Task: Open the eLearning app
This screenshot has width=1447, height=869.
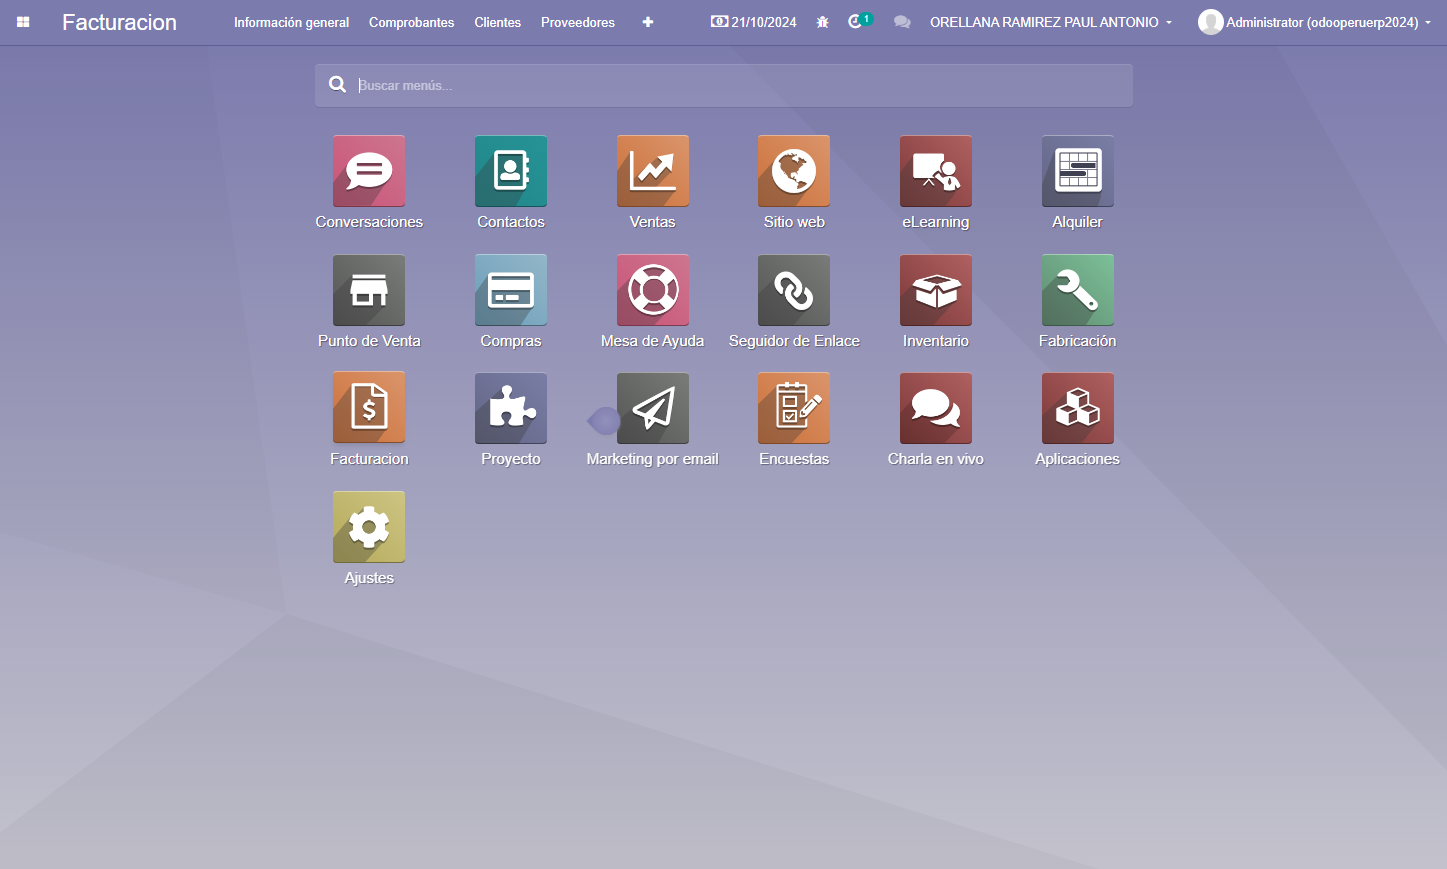Action: (936, 171)
